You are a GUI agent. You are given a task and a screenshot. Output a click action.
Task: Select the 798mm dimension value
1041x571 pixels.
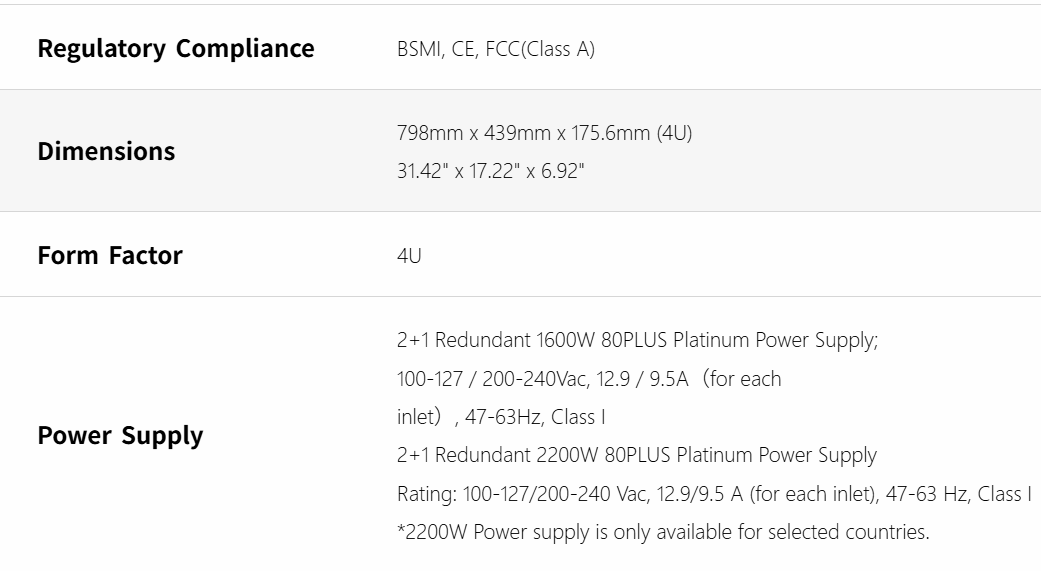(x=429, y=133)
